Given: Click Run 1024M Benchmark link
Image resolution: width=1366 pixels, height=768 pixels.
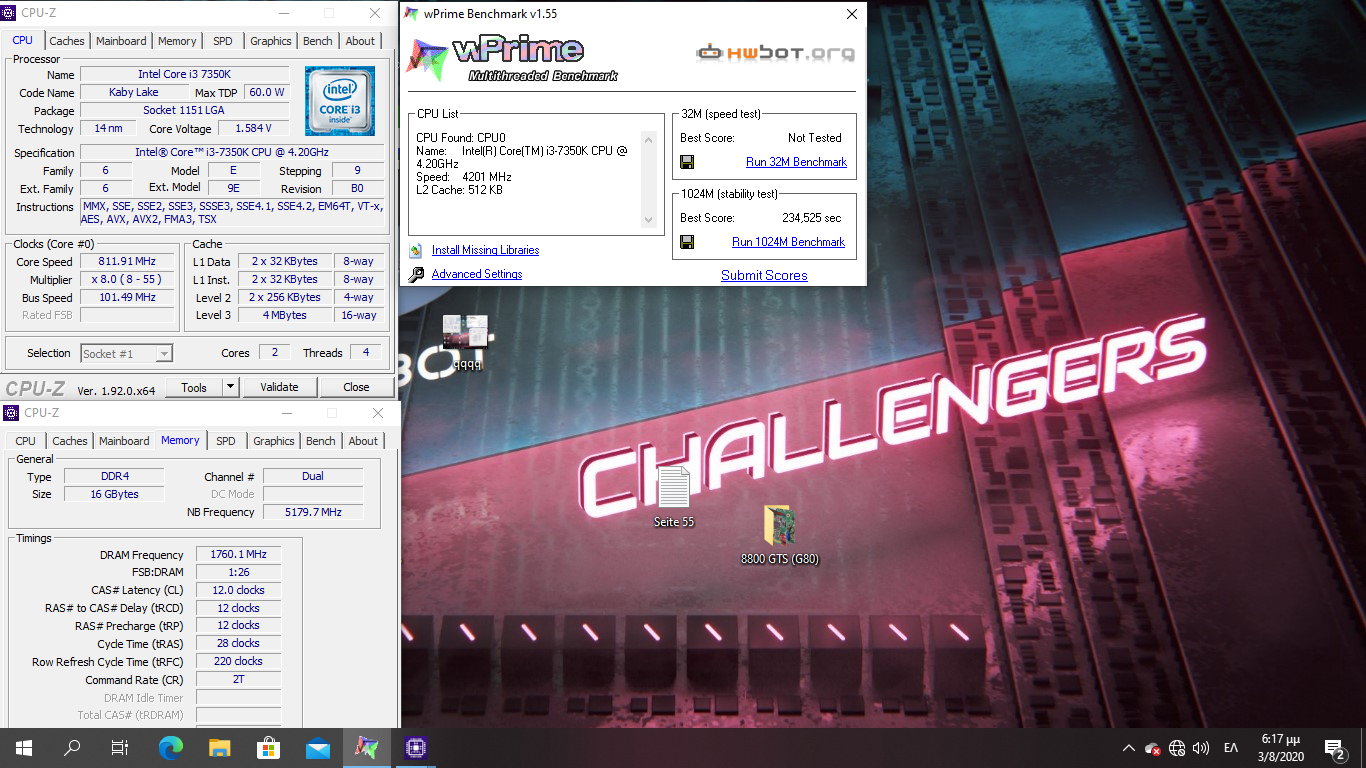Looking at the screenshot, I should (788, 242).
